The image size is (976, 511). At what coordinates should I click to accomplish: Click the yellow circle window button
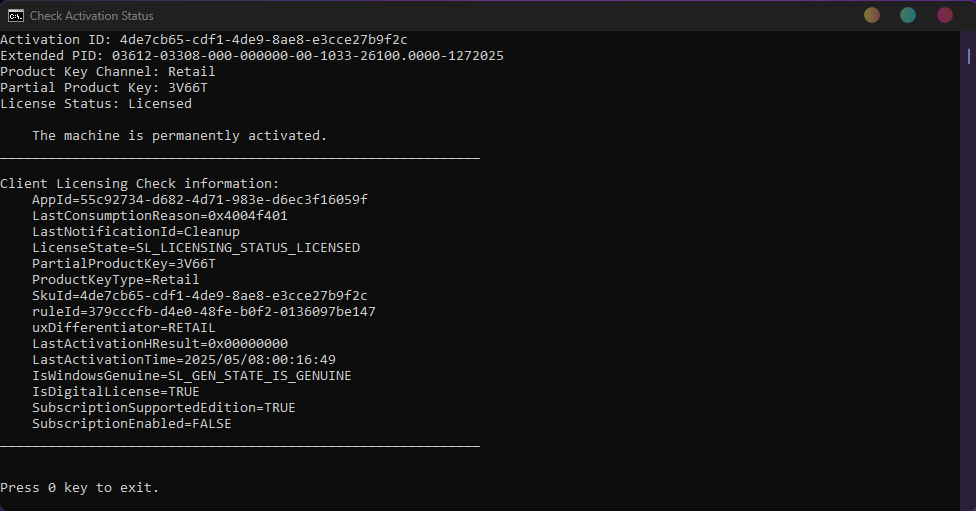[872, 15]
